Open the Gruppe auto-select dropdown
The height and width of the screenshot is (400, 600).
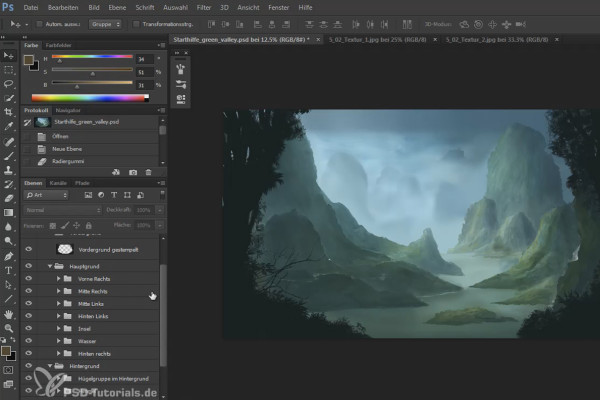(x=105, y=24)
